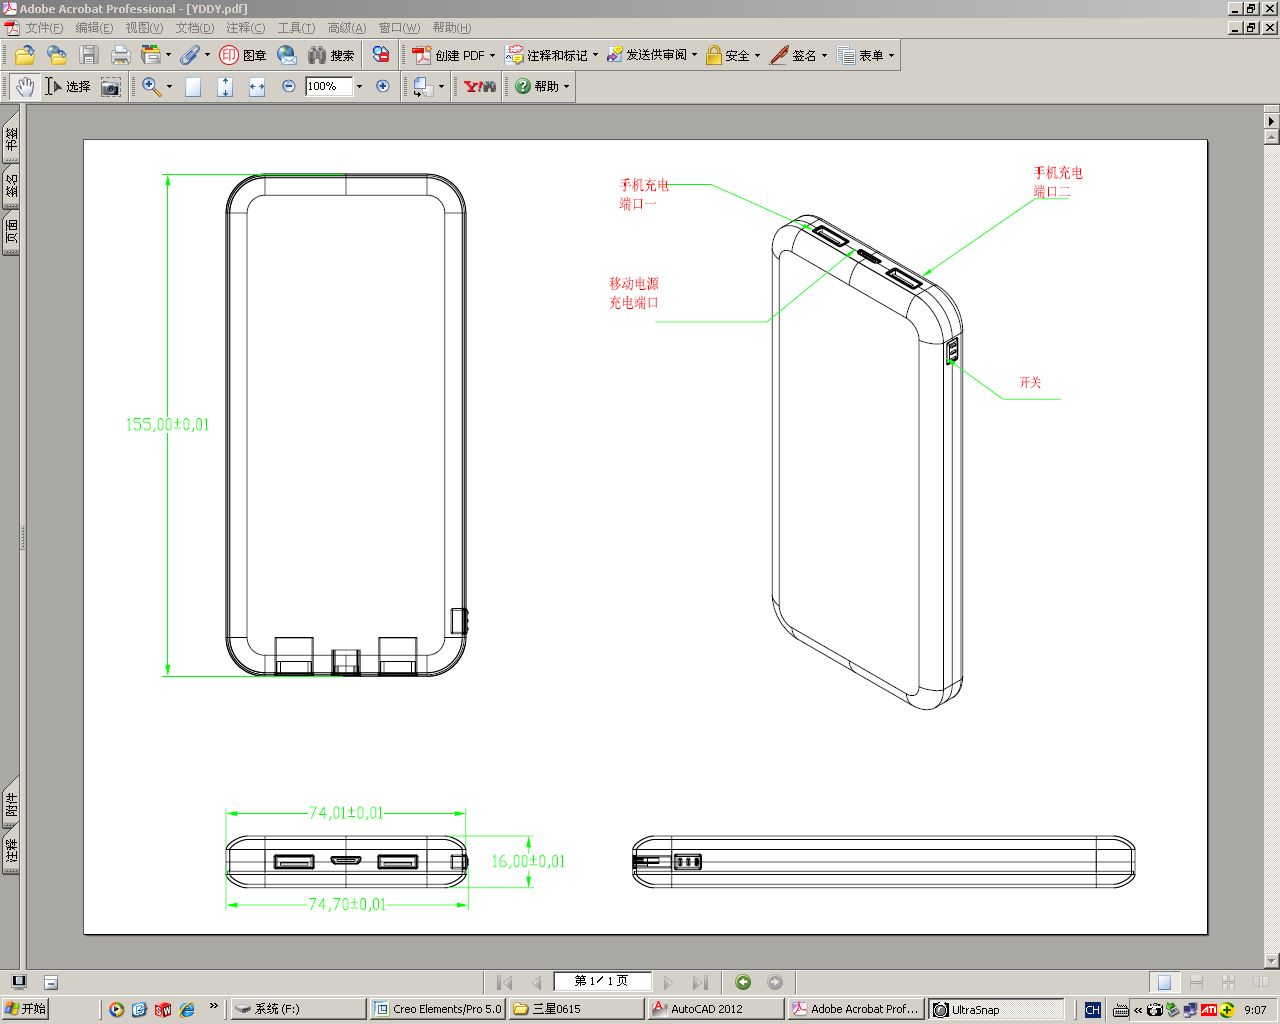Viewport: 1280px width, 1024px height.
Task: Go to the next page
Action: (x=668, y=983)
